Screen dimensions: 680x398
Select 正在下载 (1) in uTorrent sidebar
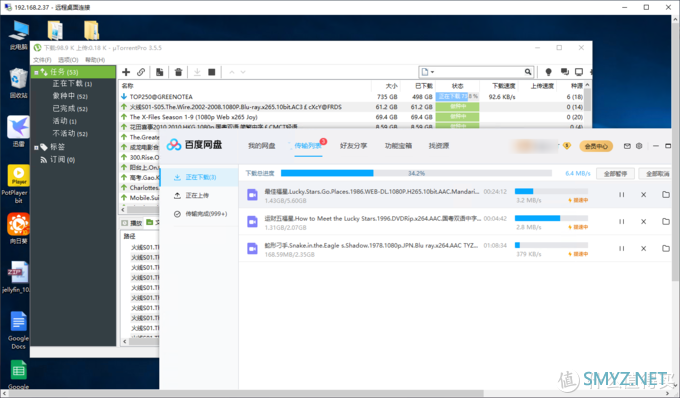coord(72,84)
